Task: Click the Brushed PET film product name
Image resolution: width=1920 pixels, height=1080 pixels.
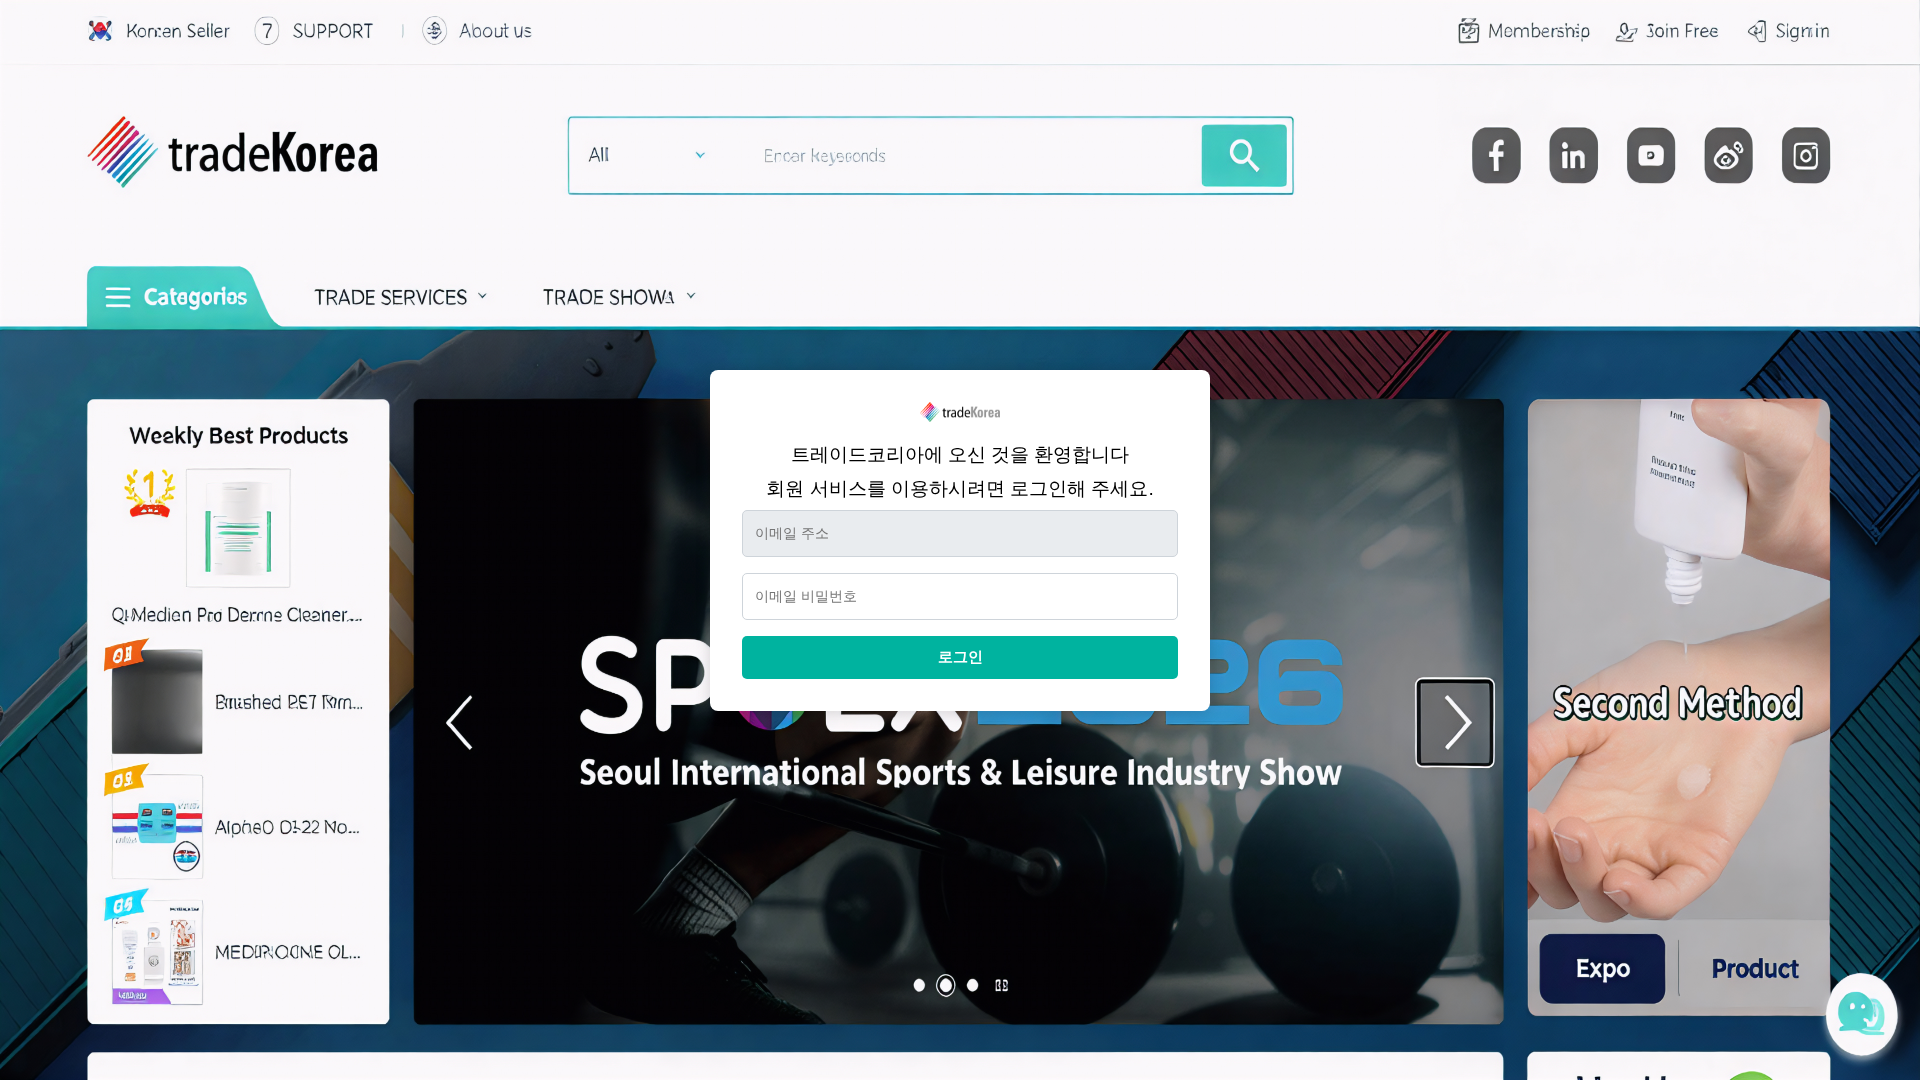Action: [x=289, y=702]
